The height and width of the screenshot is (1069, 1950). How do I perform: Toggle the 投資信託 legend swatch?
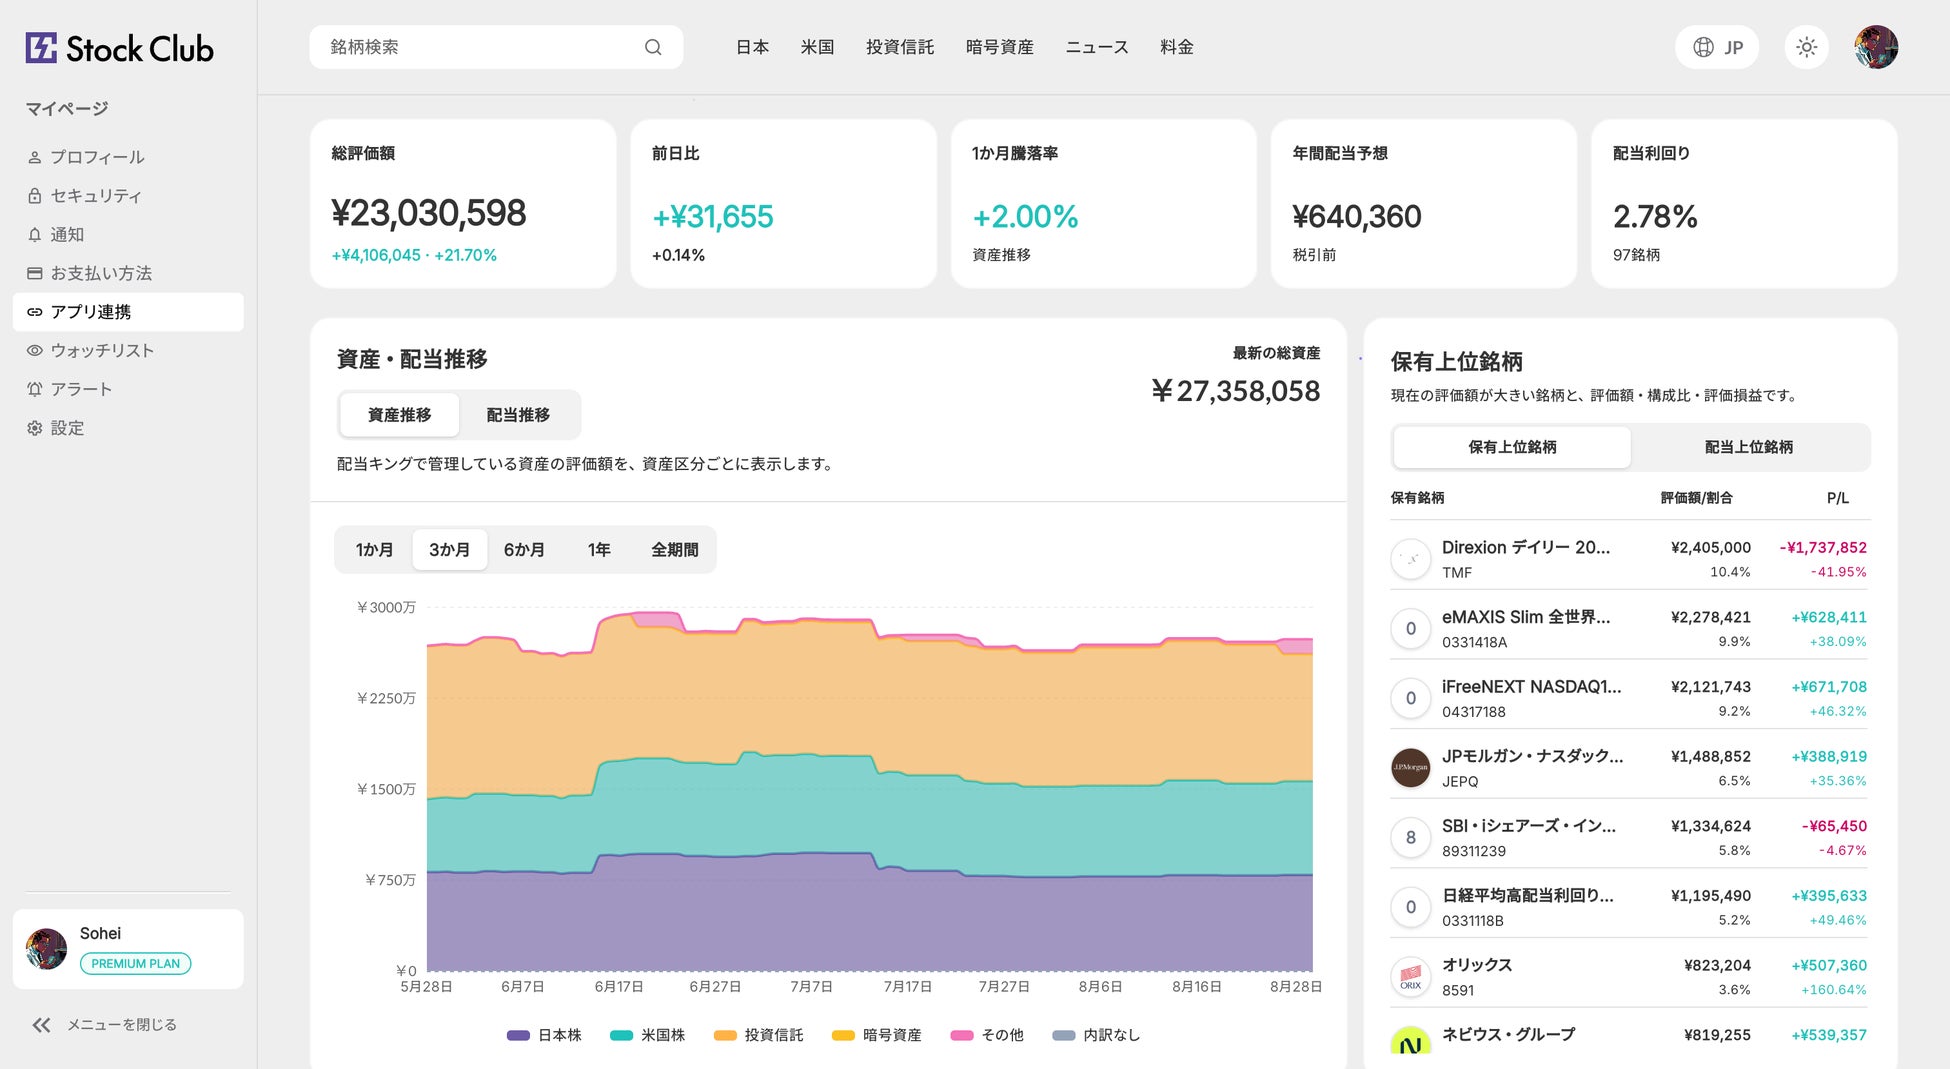725,1036
